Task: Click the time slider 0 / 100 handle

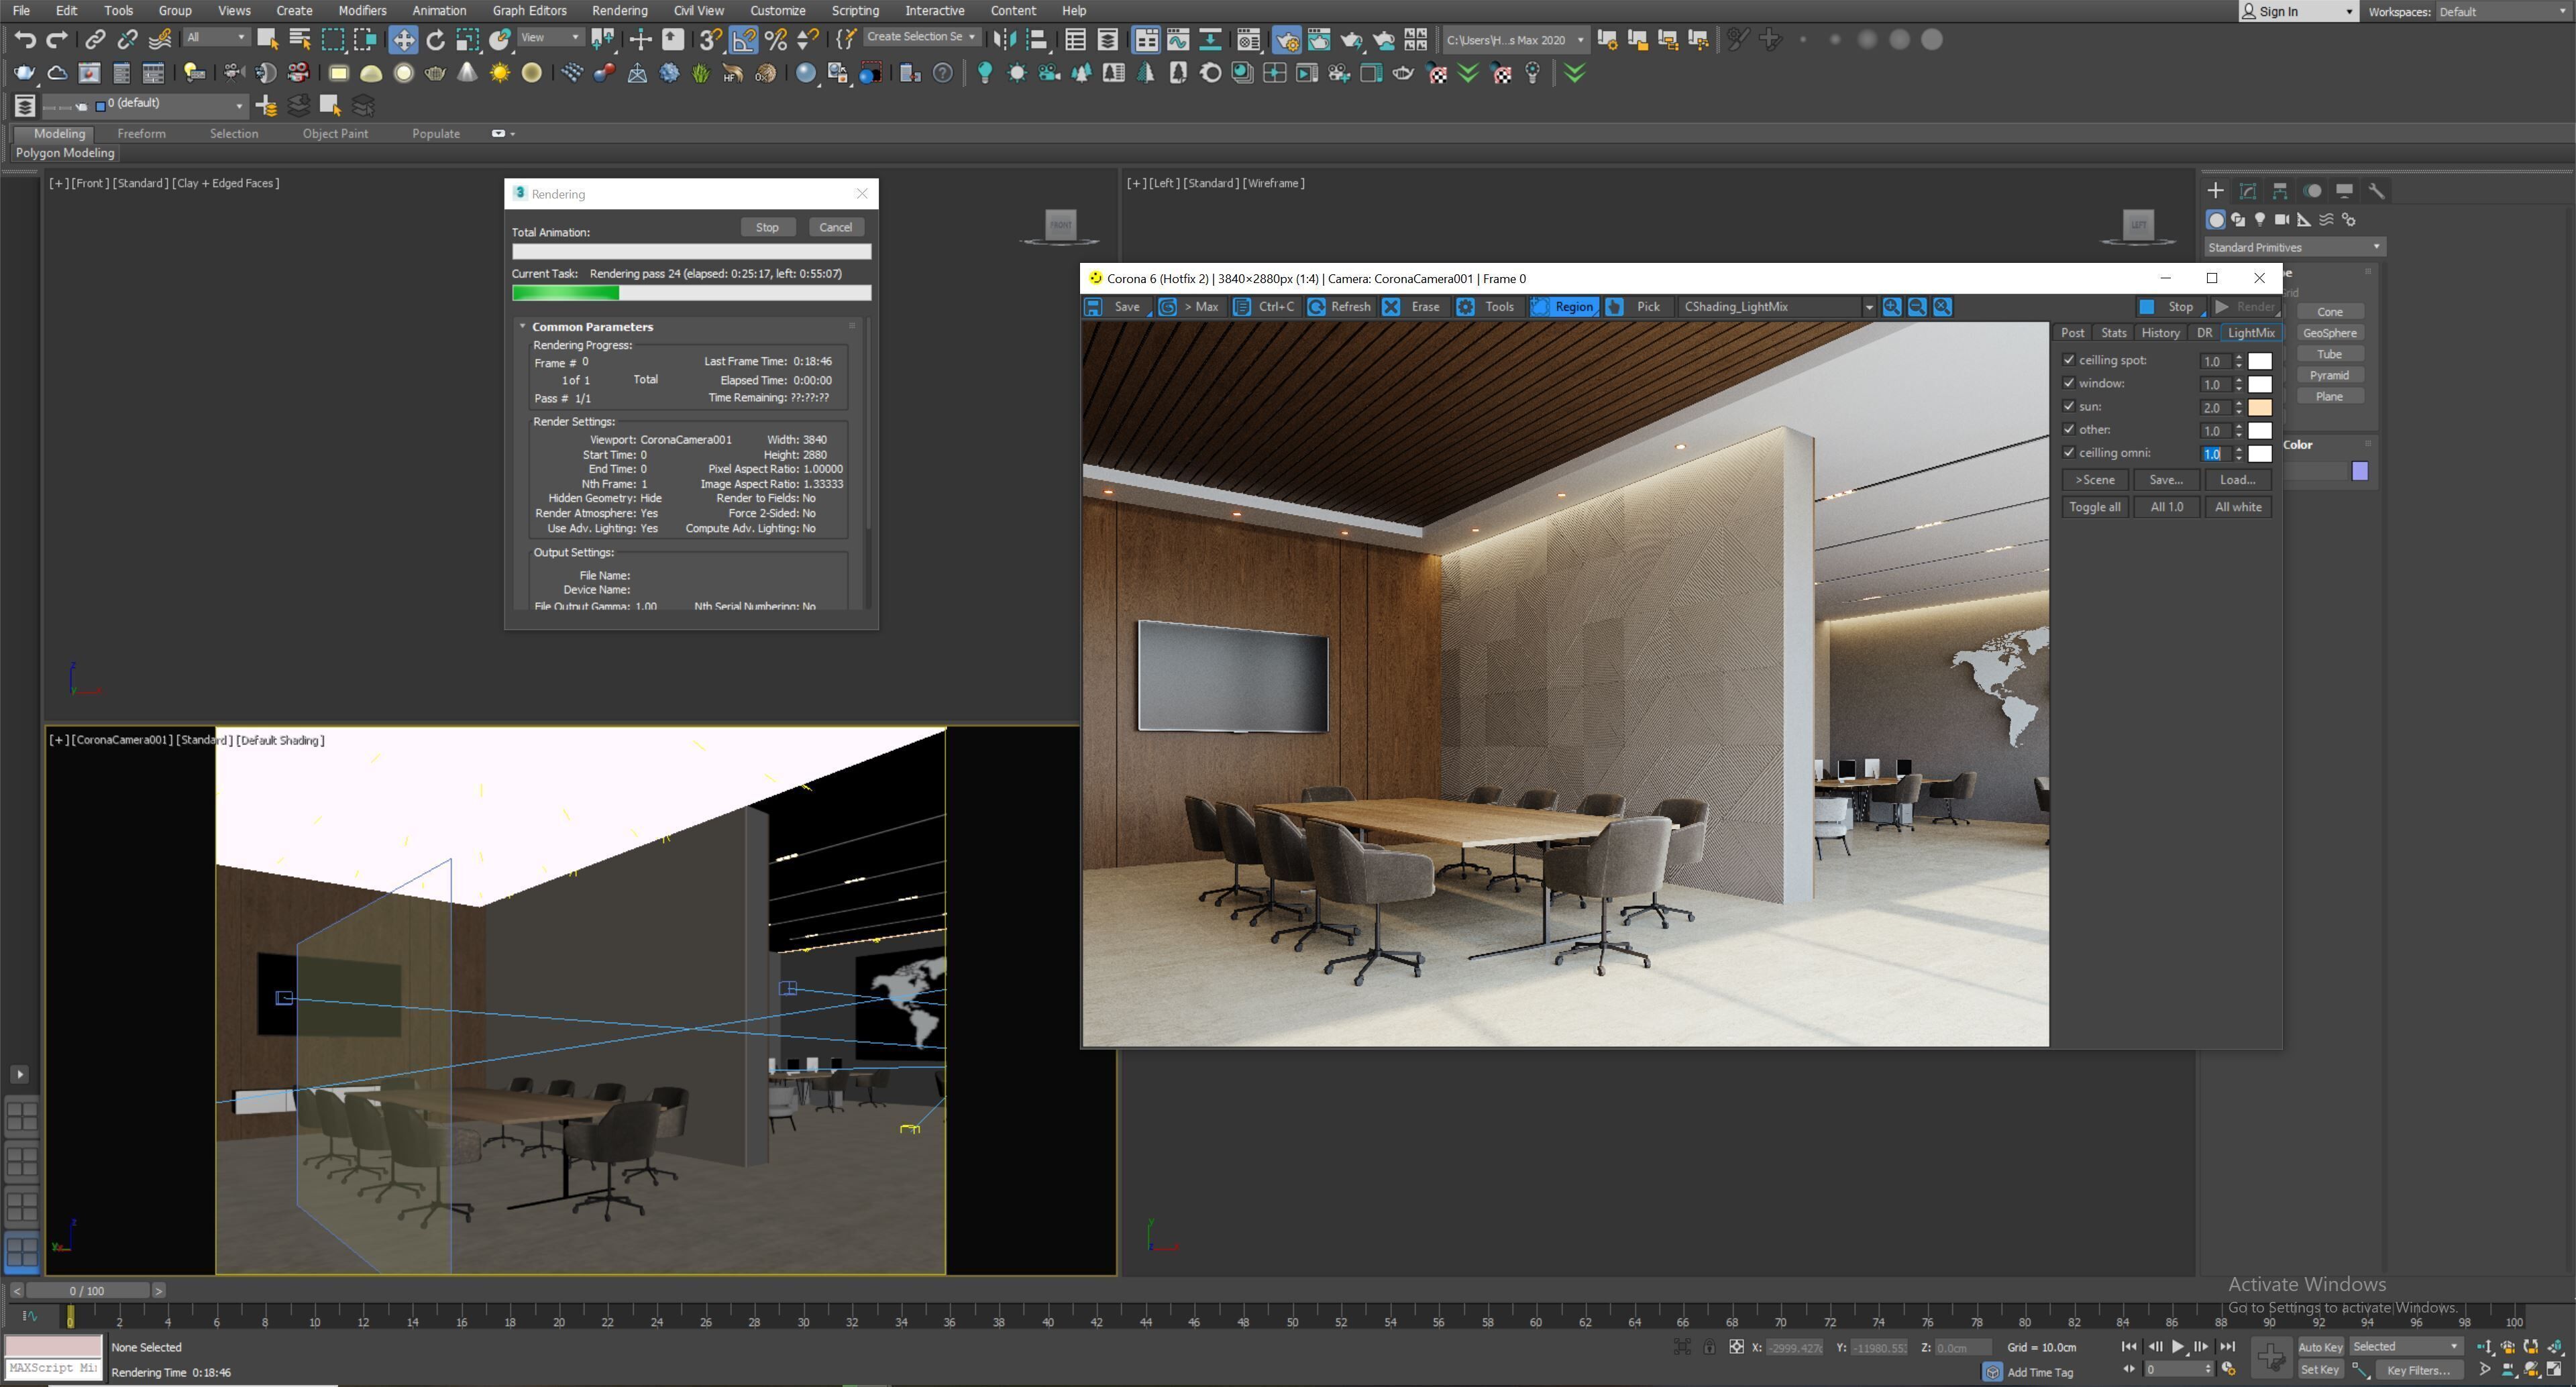Action: (87, 1291)
